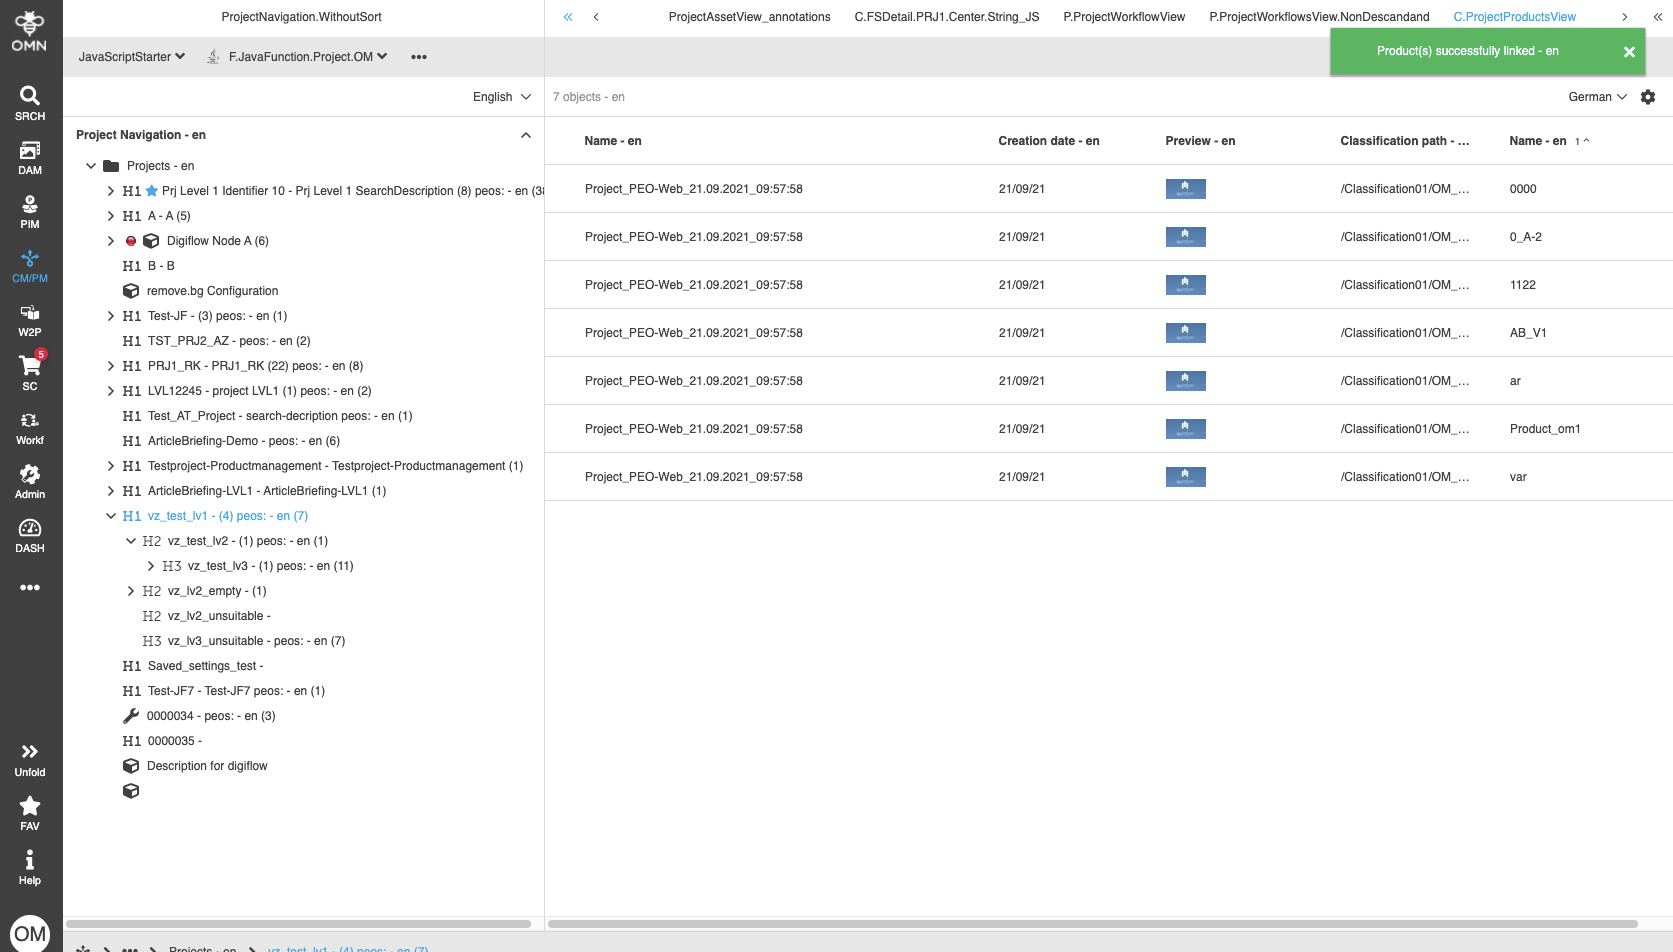Screen dimensions: 1673x952
Task: Open the SC shopping cart module
Action: 29,374
